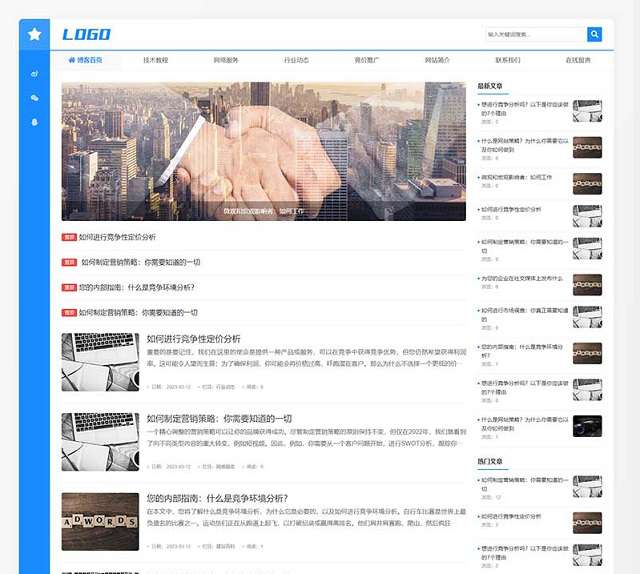Open pinned link 如何进行竞争性定价分析
Viewport: 640px width, 574px height.
coord(118,237)
